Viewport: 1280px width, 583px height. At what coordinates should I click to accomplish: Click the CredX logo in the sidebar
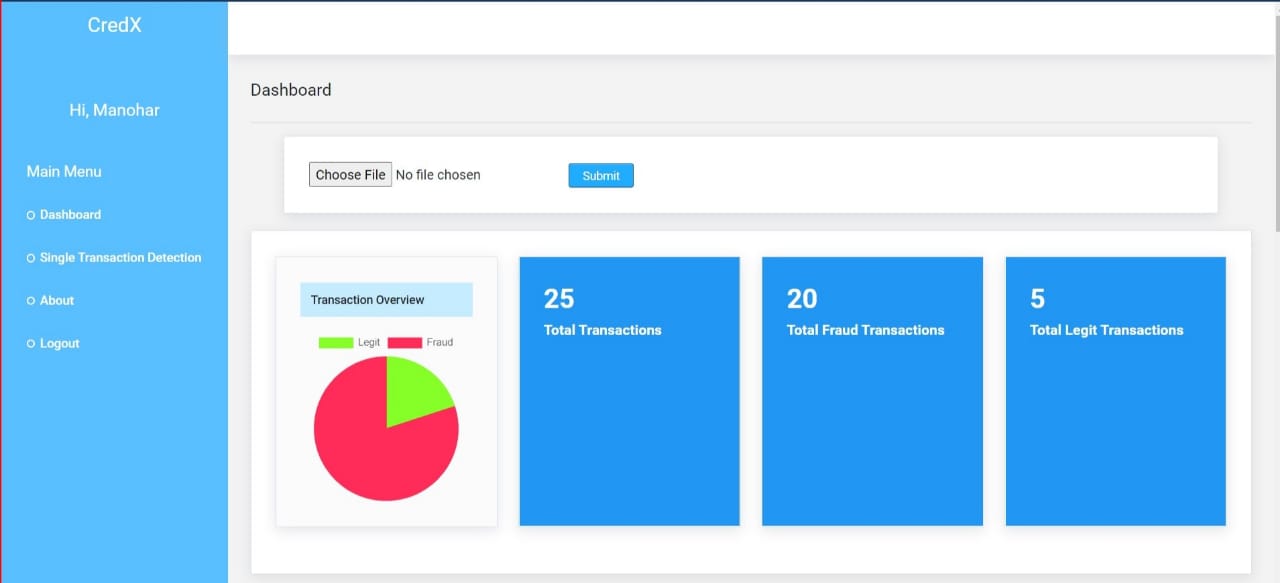(x=114, y=24)
